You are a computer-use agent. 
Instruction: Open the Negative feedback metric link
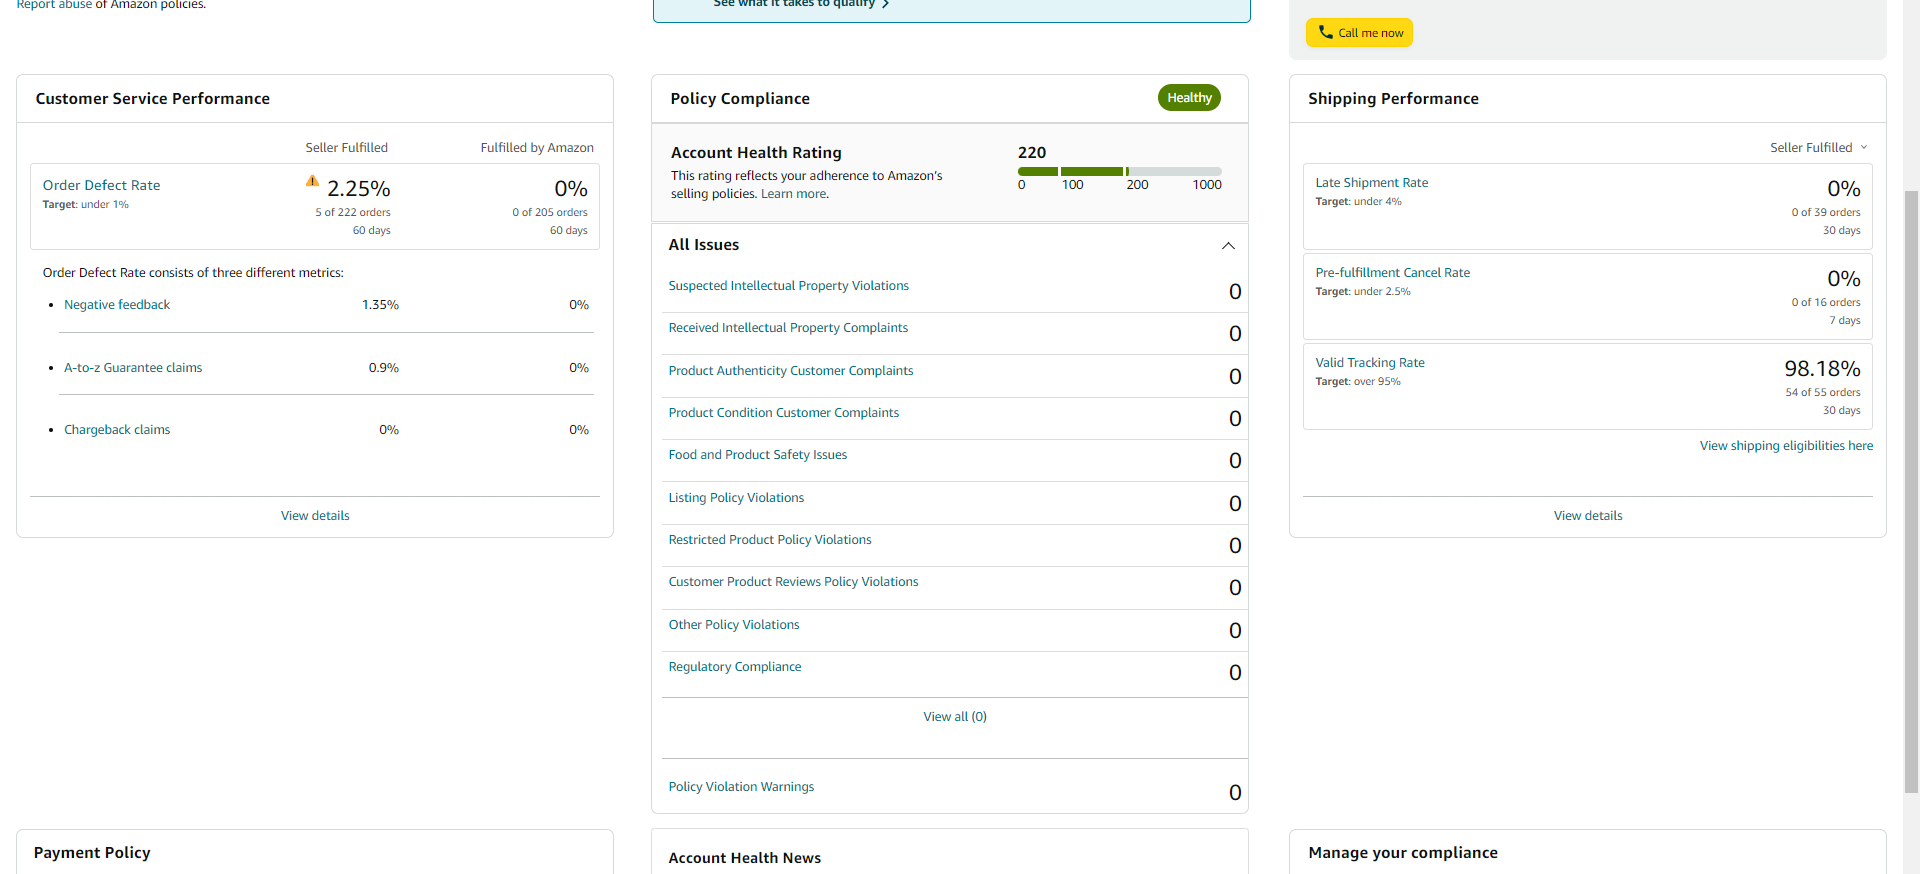coord(117,305)
